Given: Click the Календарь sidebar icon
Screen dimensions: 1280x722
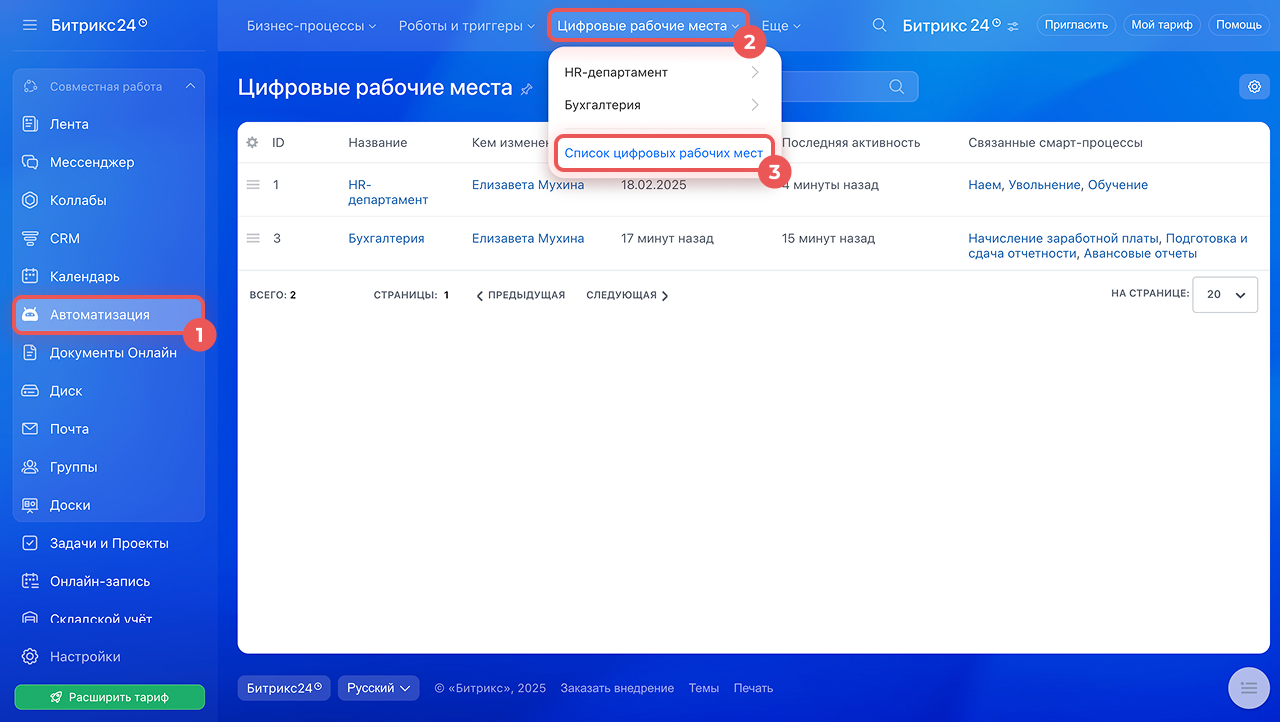Looking at the screenshot, I should 30,276.
